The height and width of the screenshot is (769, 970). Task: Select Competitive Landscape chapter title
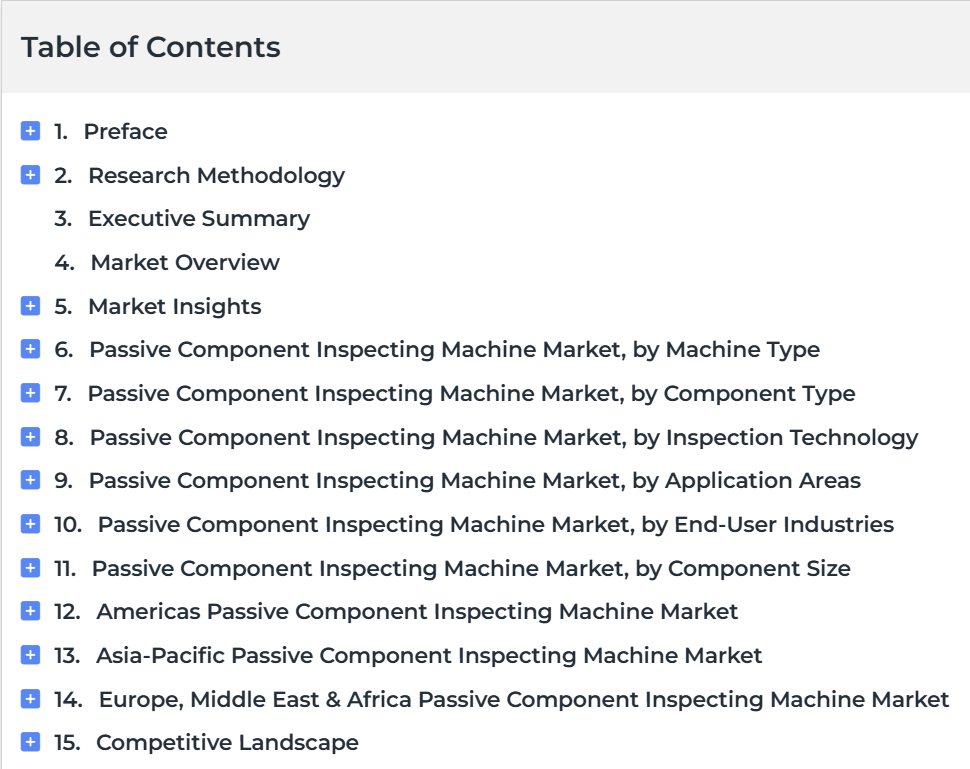pyautogui.click(x=227, y=742)
